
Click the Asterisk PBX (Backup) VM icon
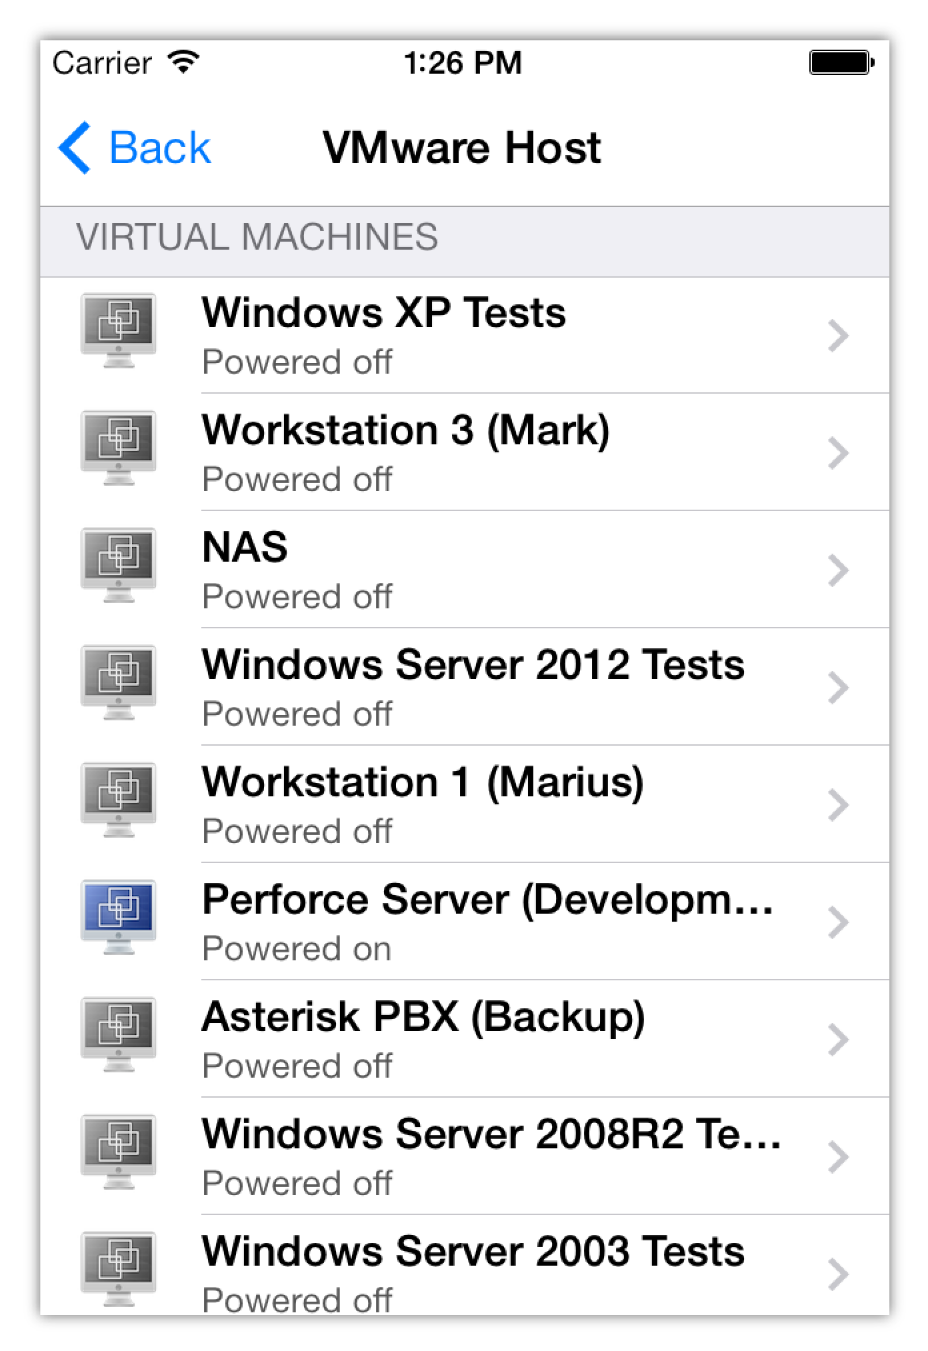coord(119,1035)
